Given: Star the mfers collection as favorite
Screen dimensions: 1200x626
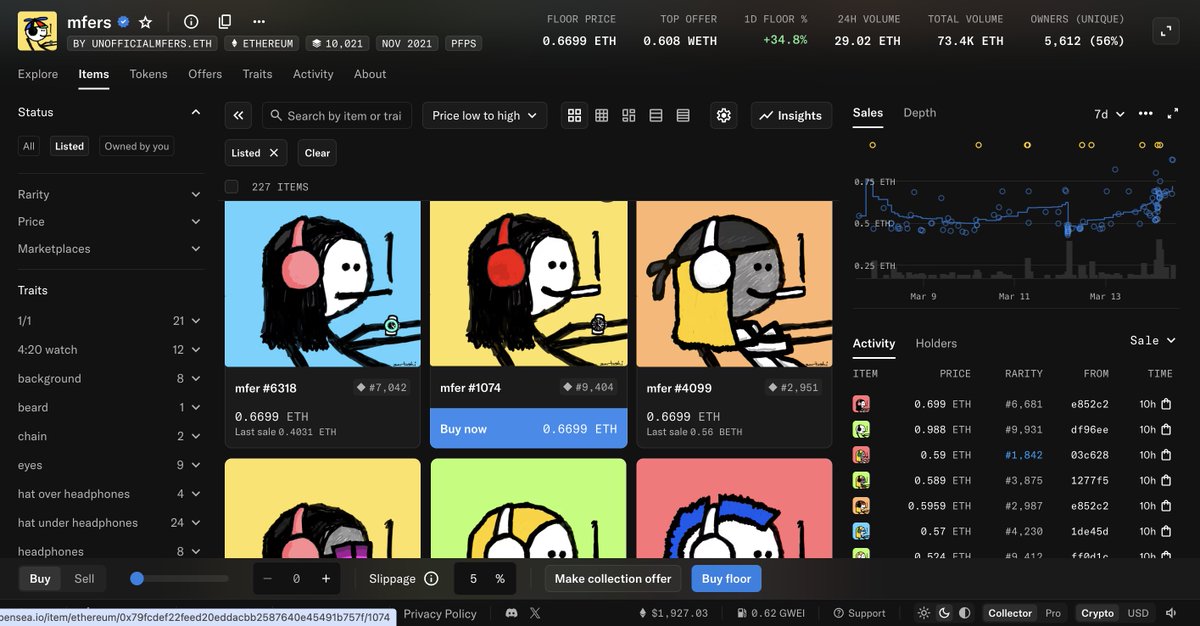Looking at the screenshot, I should coord(146,21).
